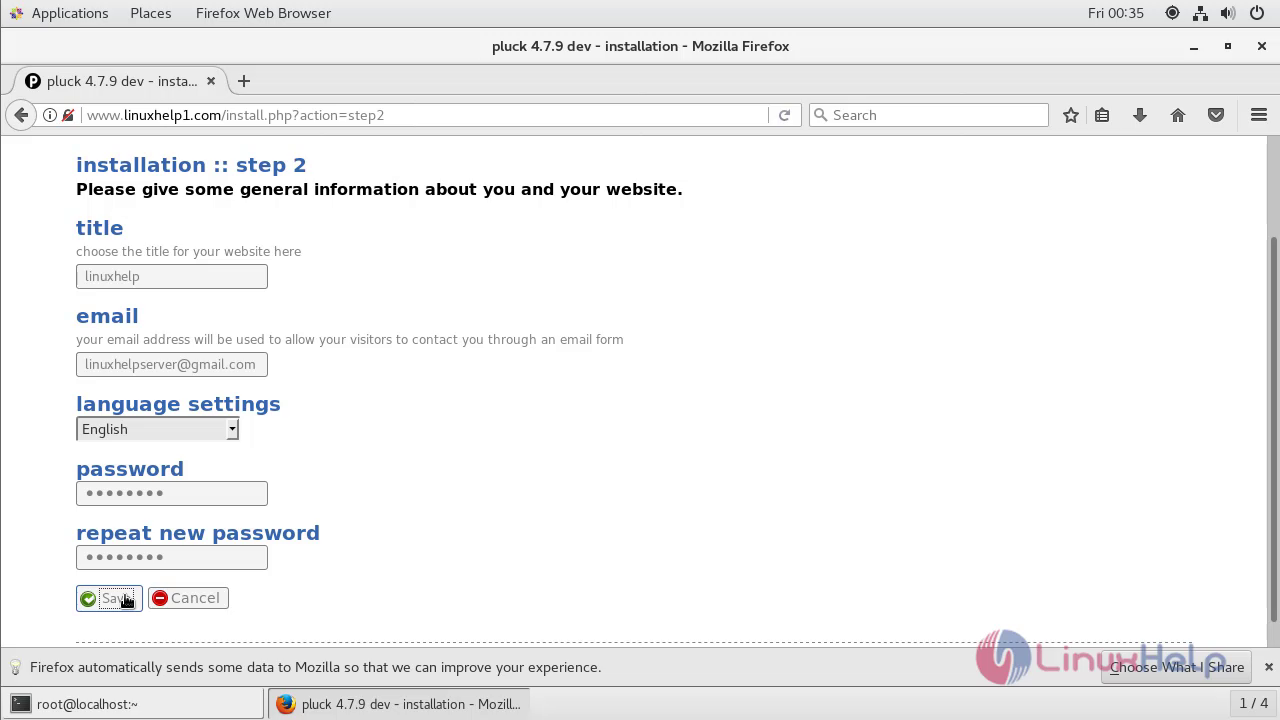Maximize the Firefox window
1280x720 pixels.
(1228, 46)
